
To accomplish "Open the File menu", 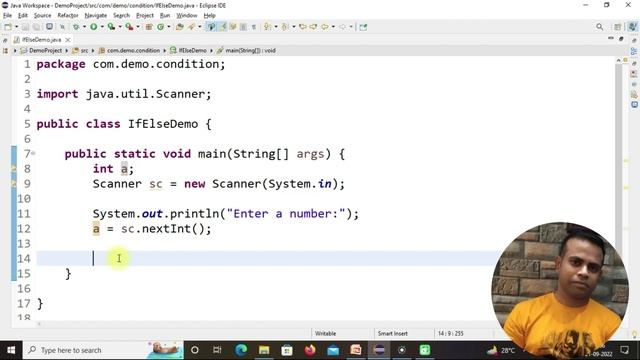I will (x=7, y=16).
